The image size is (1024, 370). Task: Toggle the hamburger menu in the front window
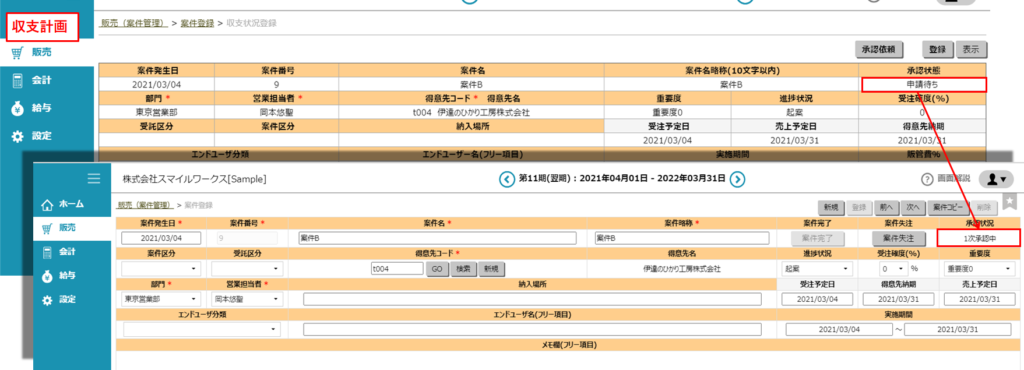coord(94,178)
